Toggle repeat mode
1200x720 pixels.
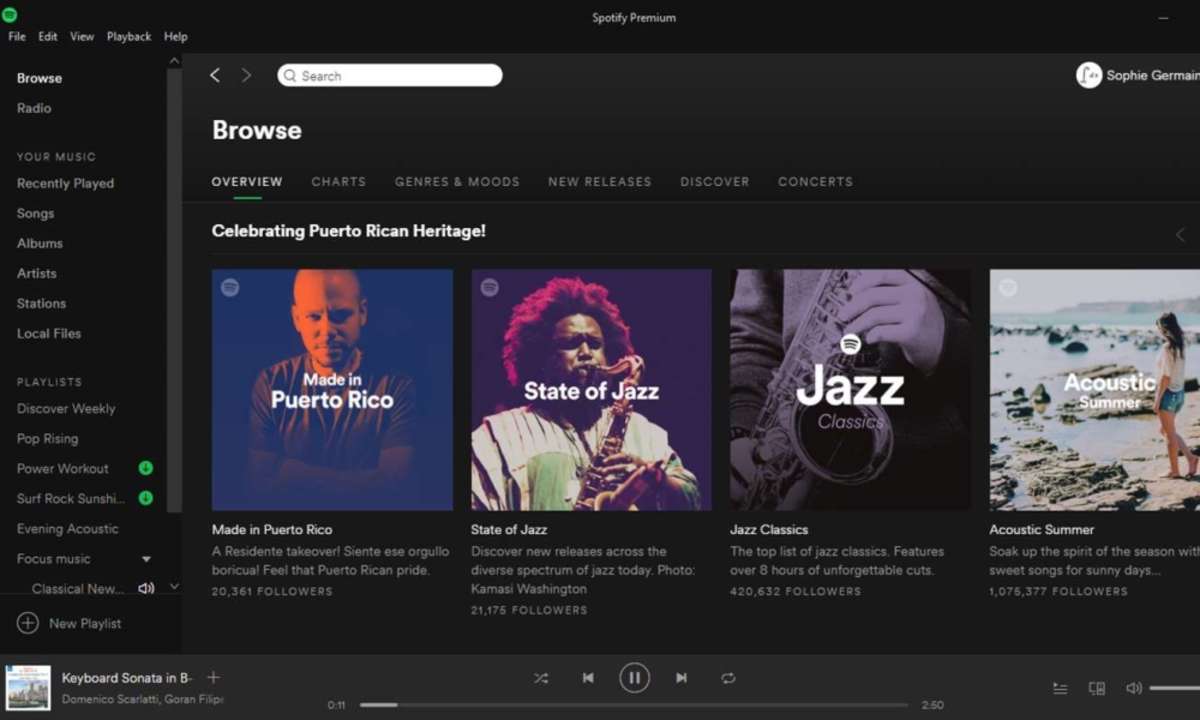click(728, 678)
